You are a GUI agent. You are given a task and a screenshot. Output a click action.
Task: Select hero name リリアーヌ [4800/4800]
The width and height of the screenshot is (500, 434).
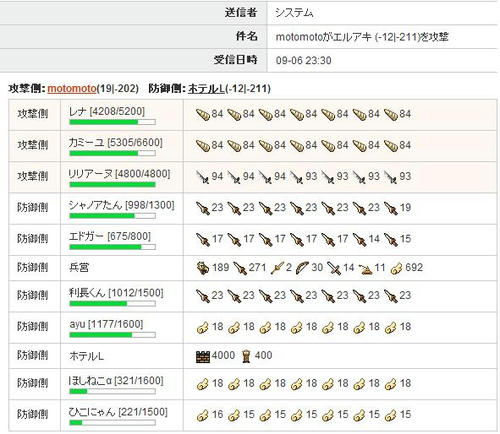point(119,174)
